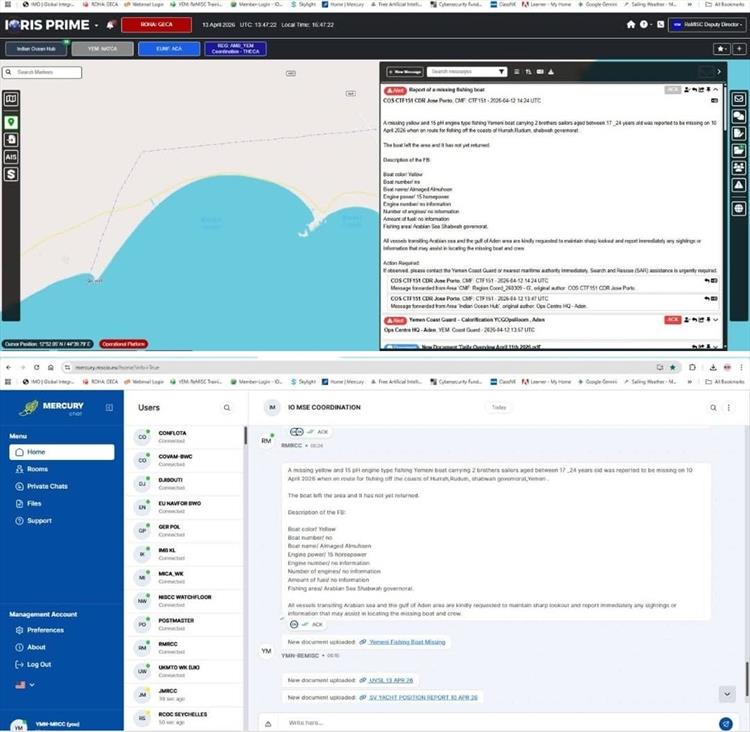
Task: Click the home icon in IORIS header
Action: click(x=630, y=24)
